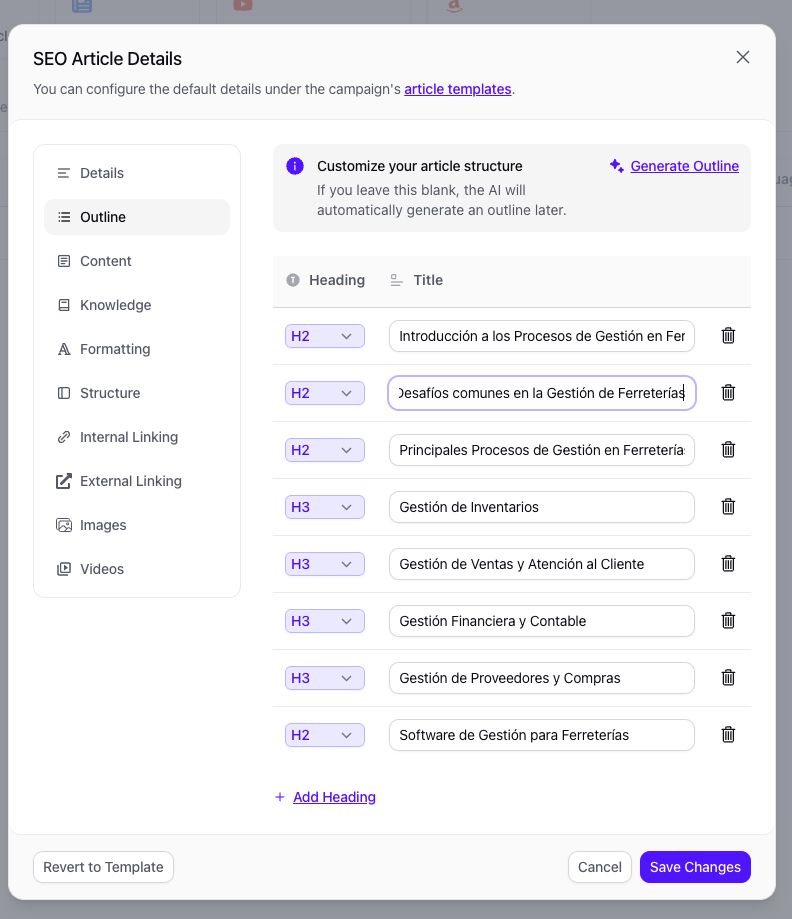The height and width of the screenshot is (919, 792).
Task: Change H2 level for Software de Gestión
Action: pyautogui.click(x=325, y=734)
